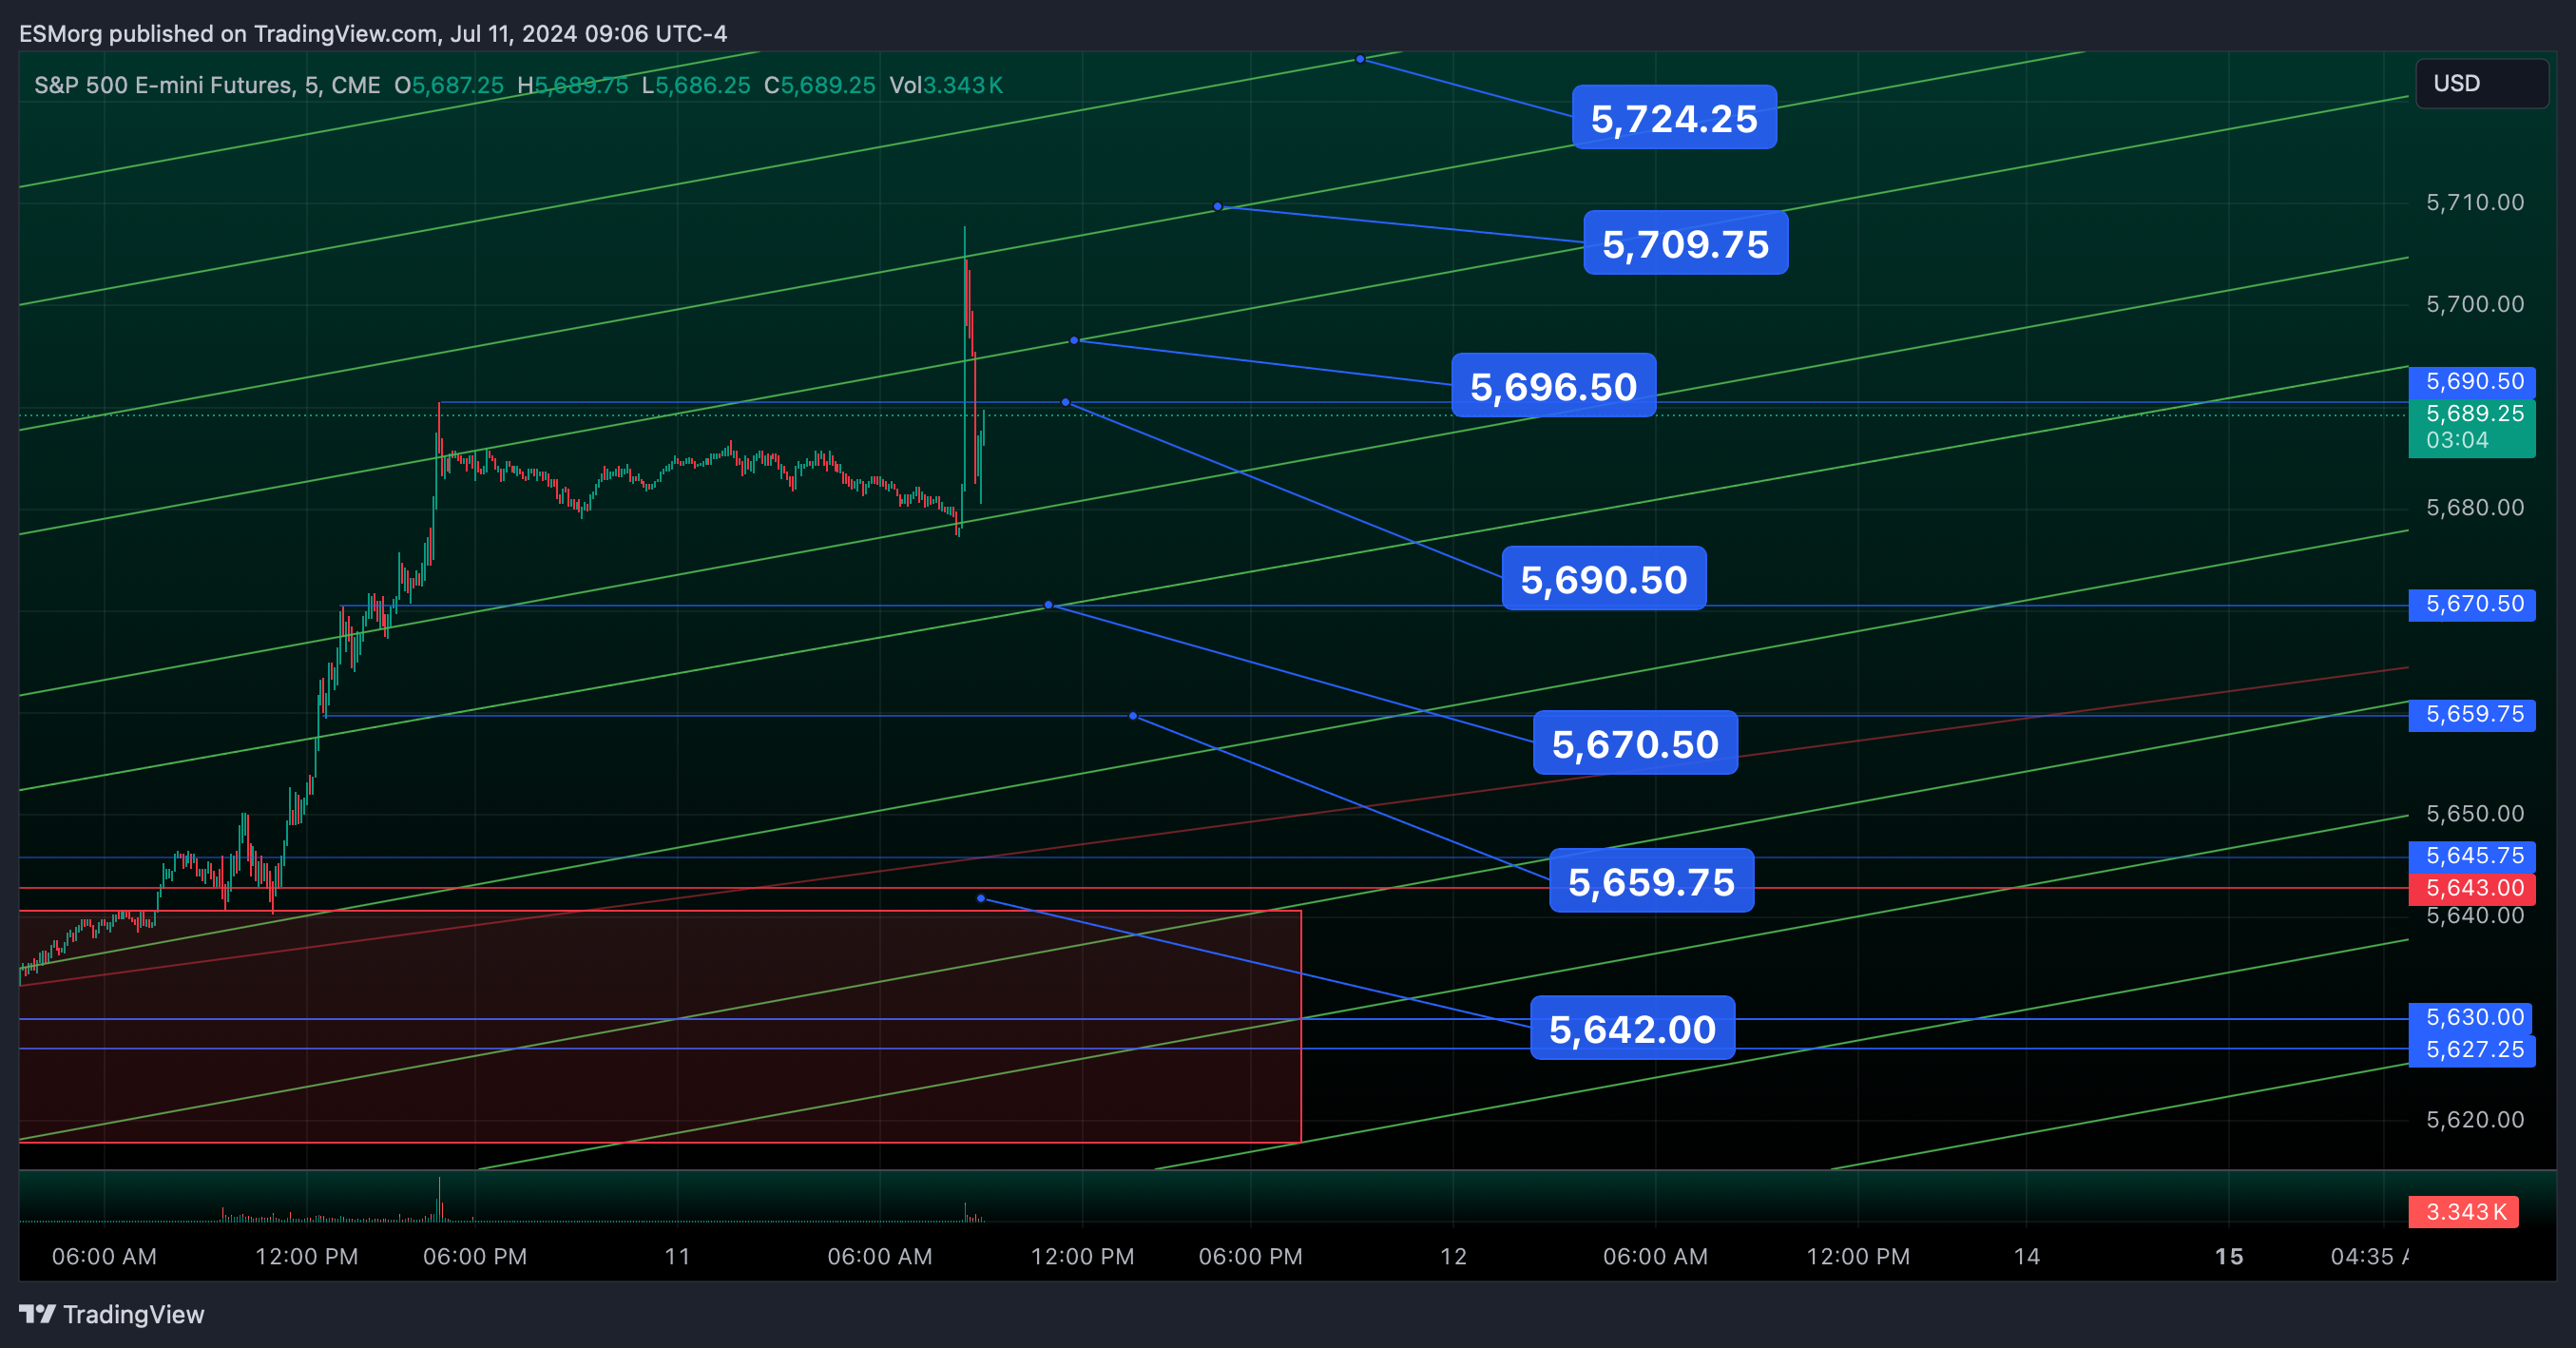This screenshot has height=1348, width=2576.
Task: Click the anchor point of the 5,642.00 callout
Action: click(981, 899)
